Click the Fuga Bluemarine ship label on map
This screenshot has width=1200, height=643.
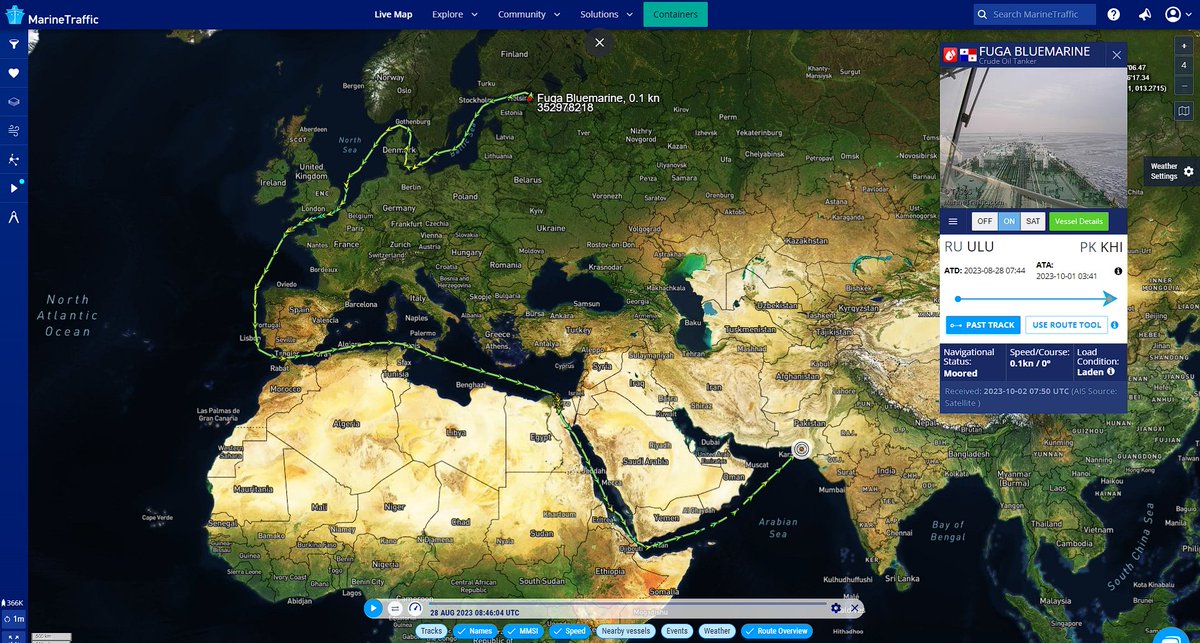pyautogui.click(x=599, y=102)
